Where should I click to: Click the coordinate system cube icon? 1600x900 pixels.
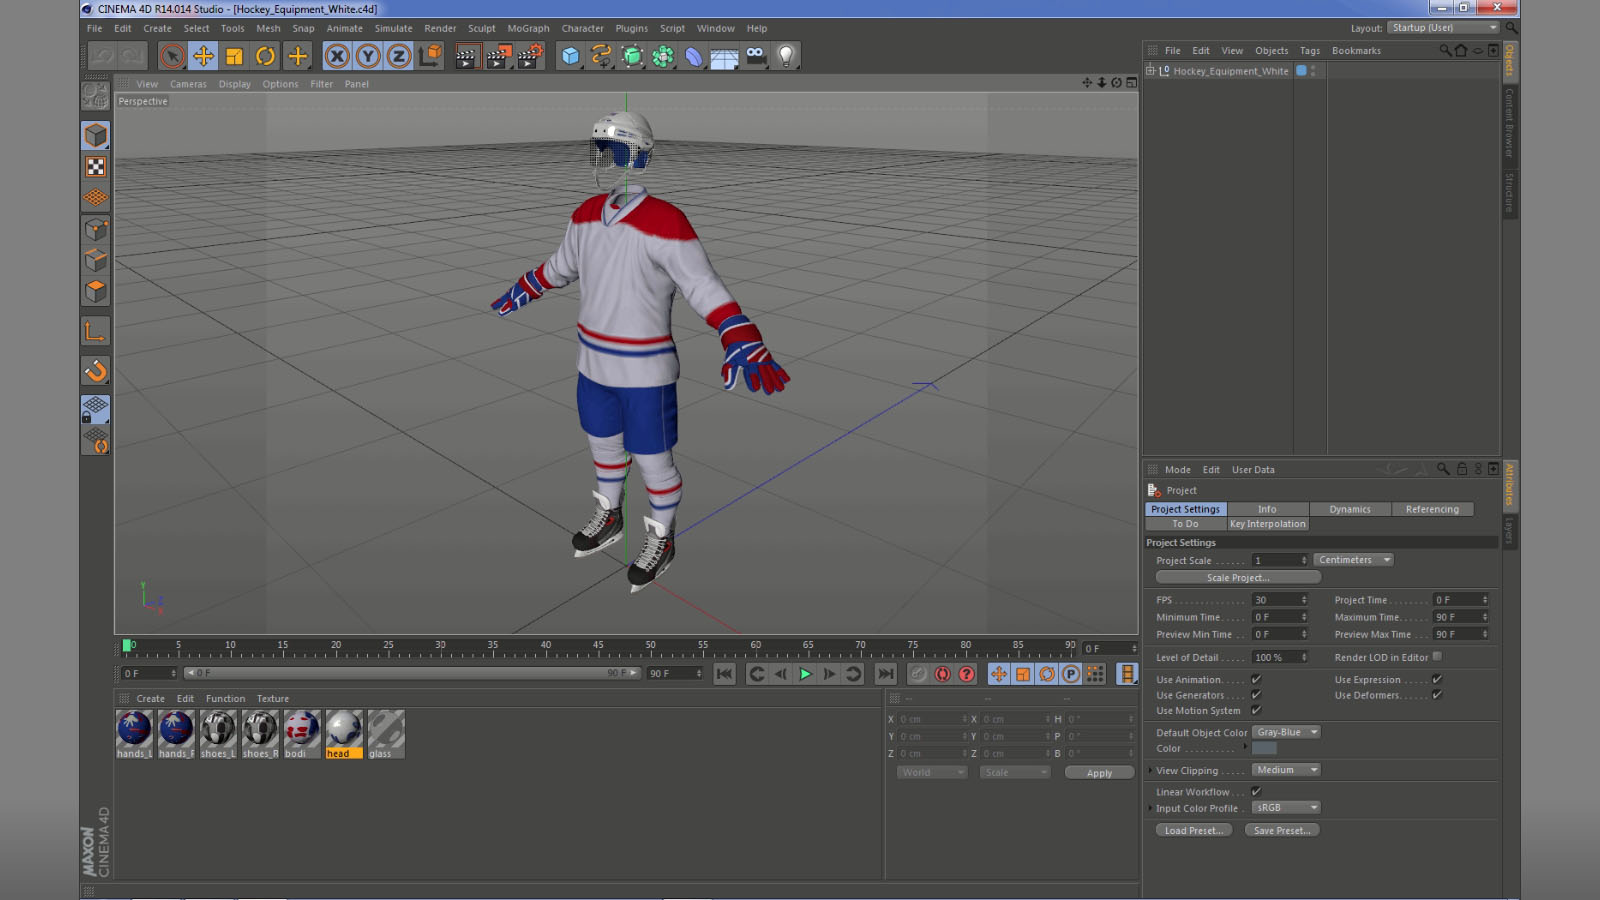point(430,56)
